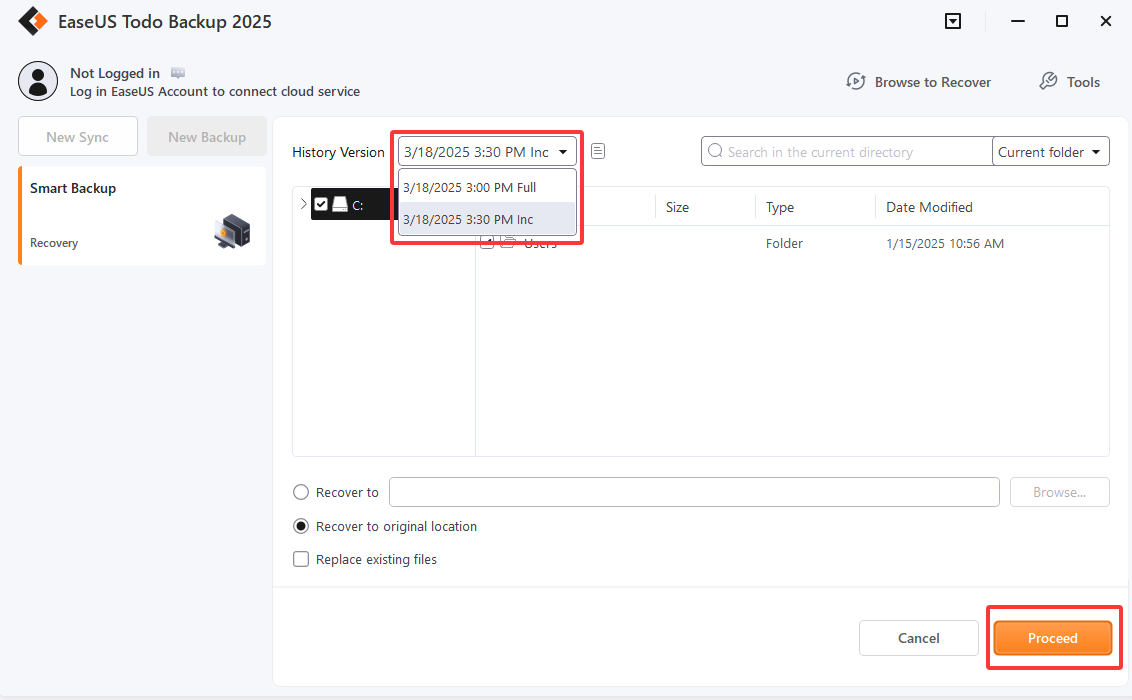Click the Folder type cell
Screen dimensions: 1132x700
coord(784,244)
